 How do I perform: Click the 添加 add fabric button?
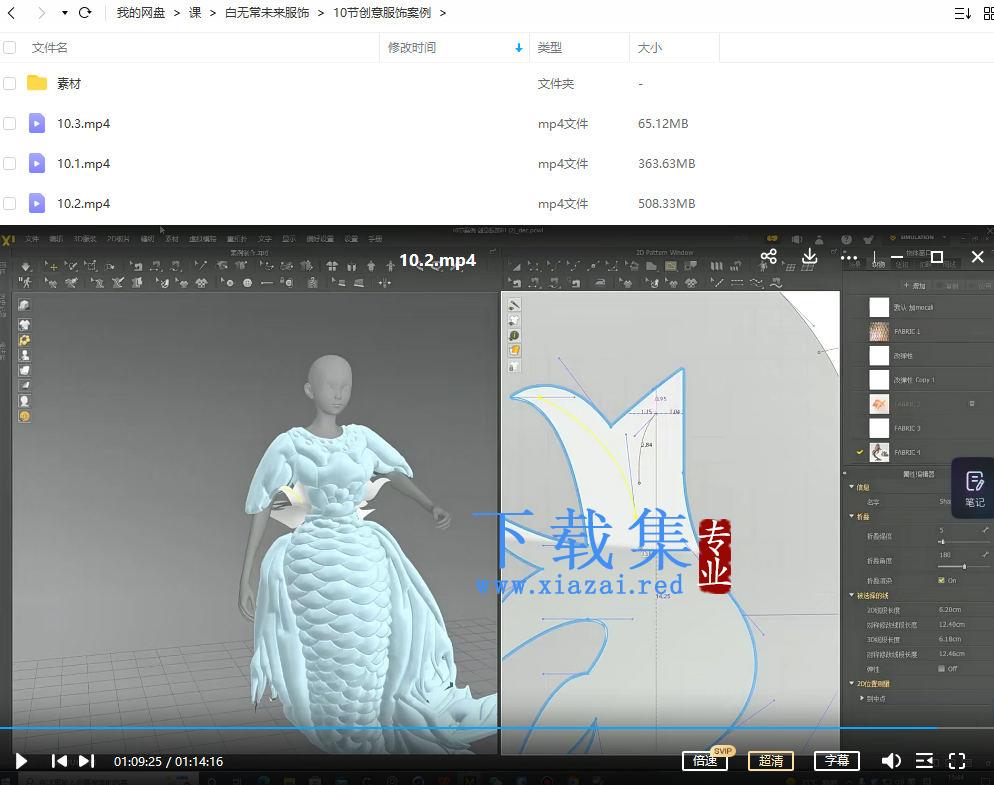click(x=915, y=285)
